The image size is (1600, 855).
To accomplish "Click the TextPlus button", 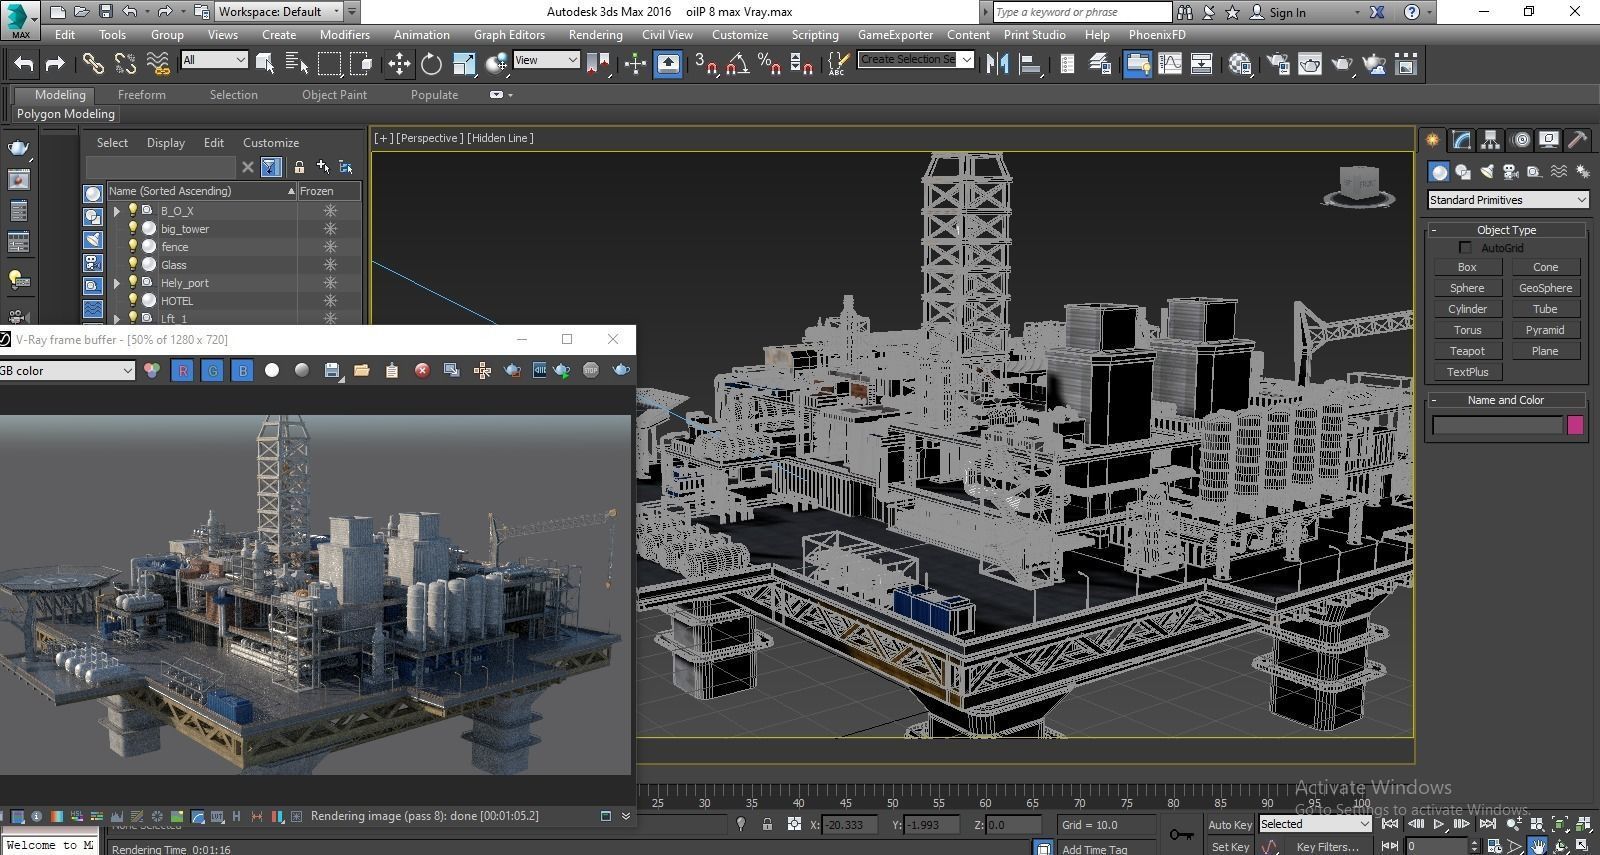I will (1467, 372).
